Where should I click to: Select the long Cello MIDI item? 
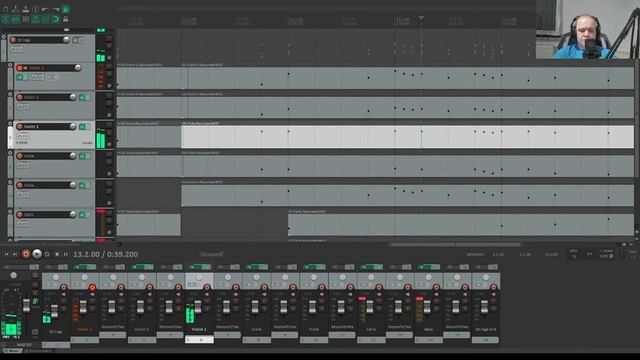pos(461,225)
